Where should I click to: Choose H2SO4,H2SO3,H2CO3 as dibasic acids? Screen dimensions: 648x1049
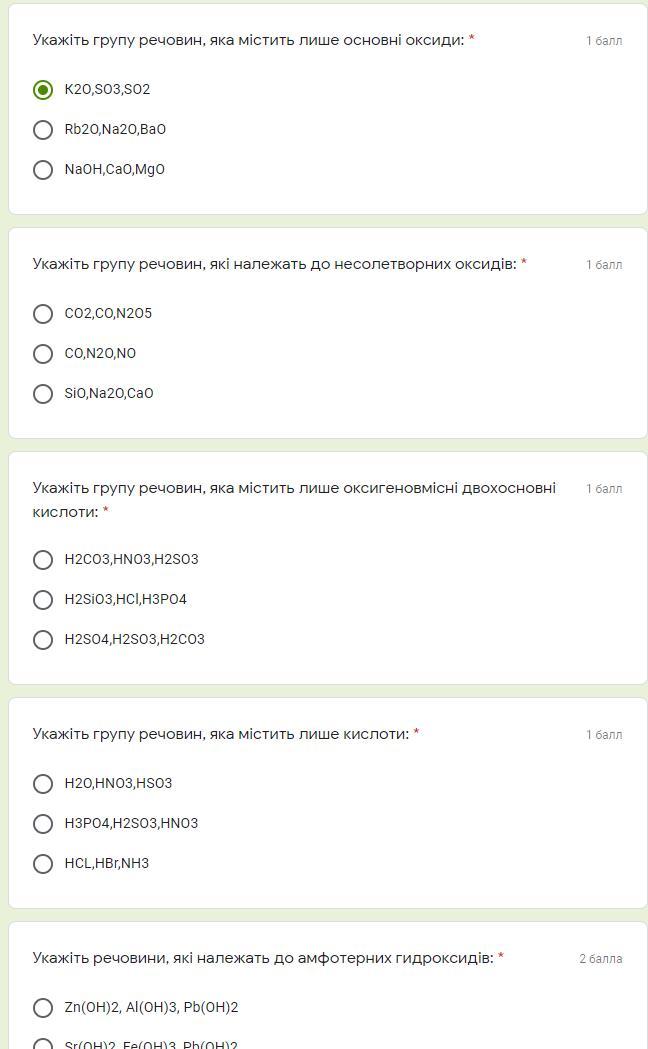[43, 640]
